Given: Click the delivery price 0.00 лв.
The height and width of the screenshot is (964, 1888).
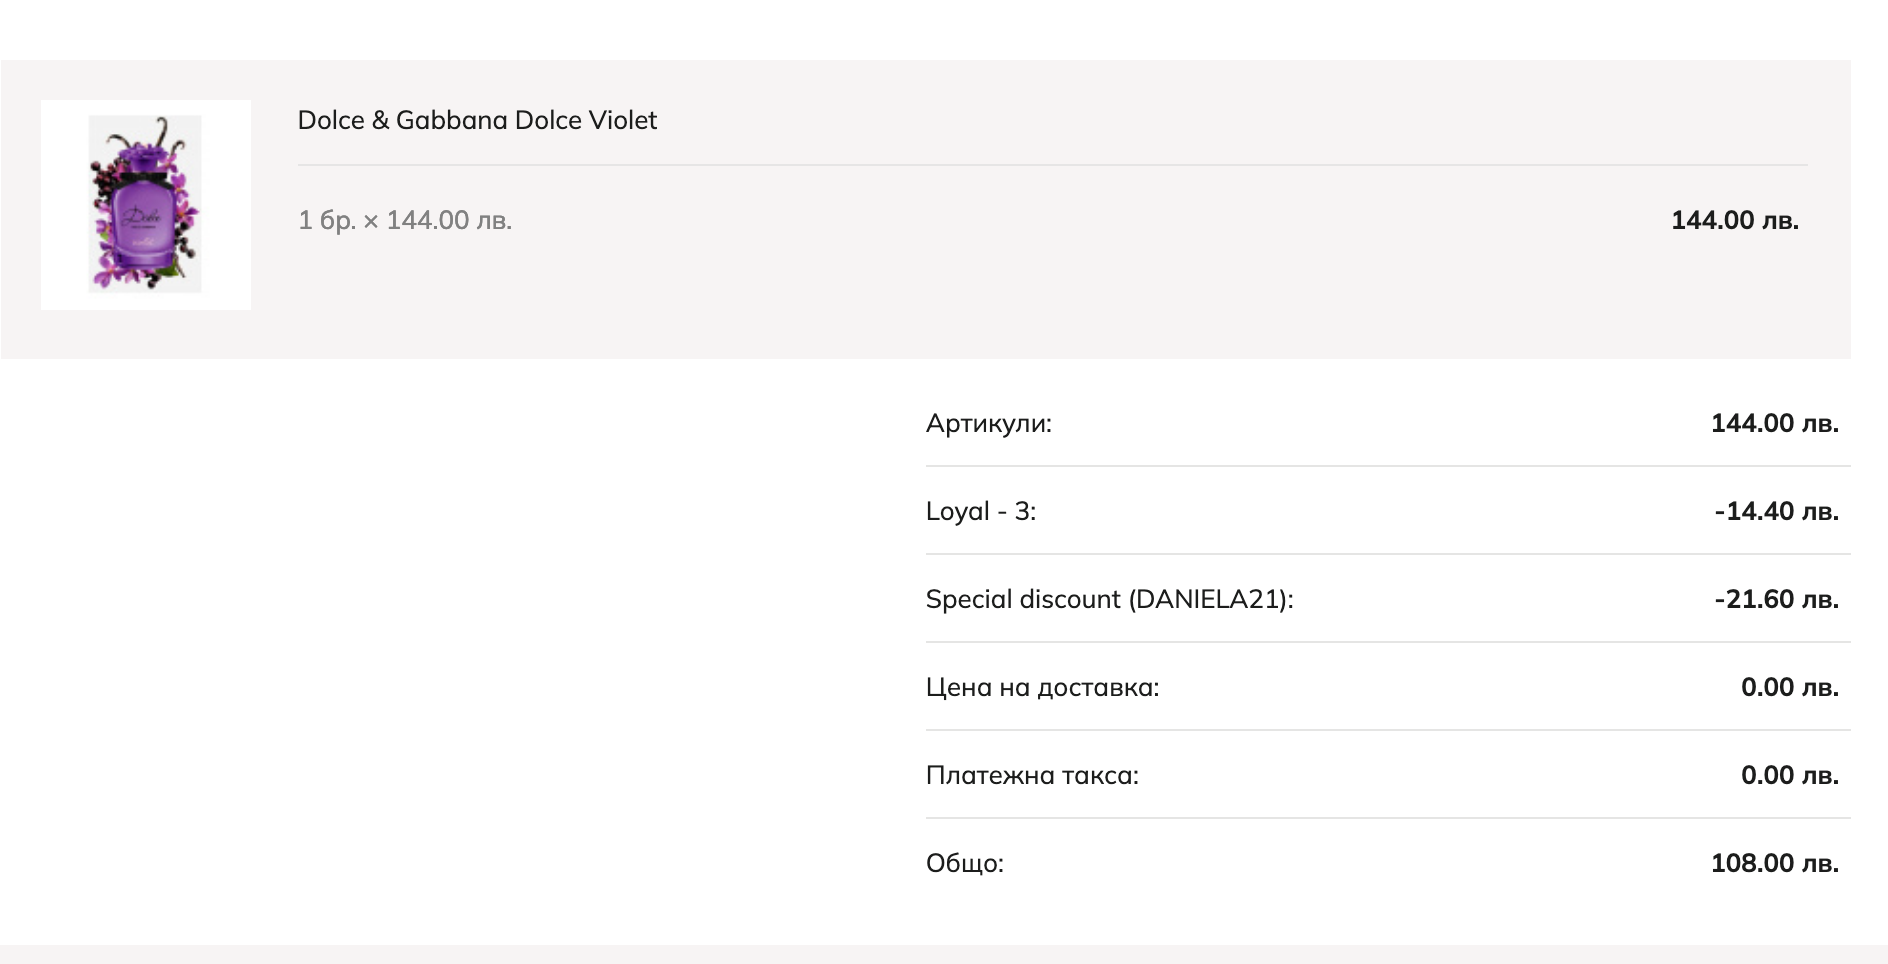Looking at the screenshot, I should tap(1789, 687).
